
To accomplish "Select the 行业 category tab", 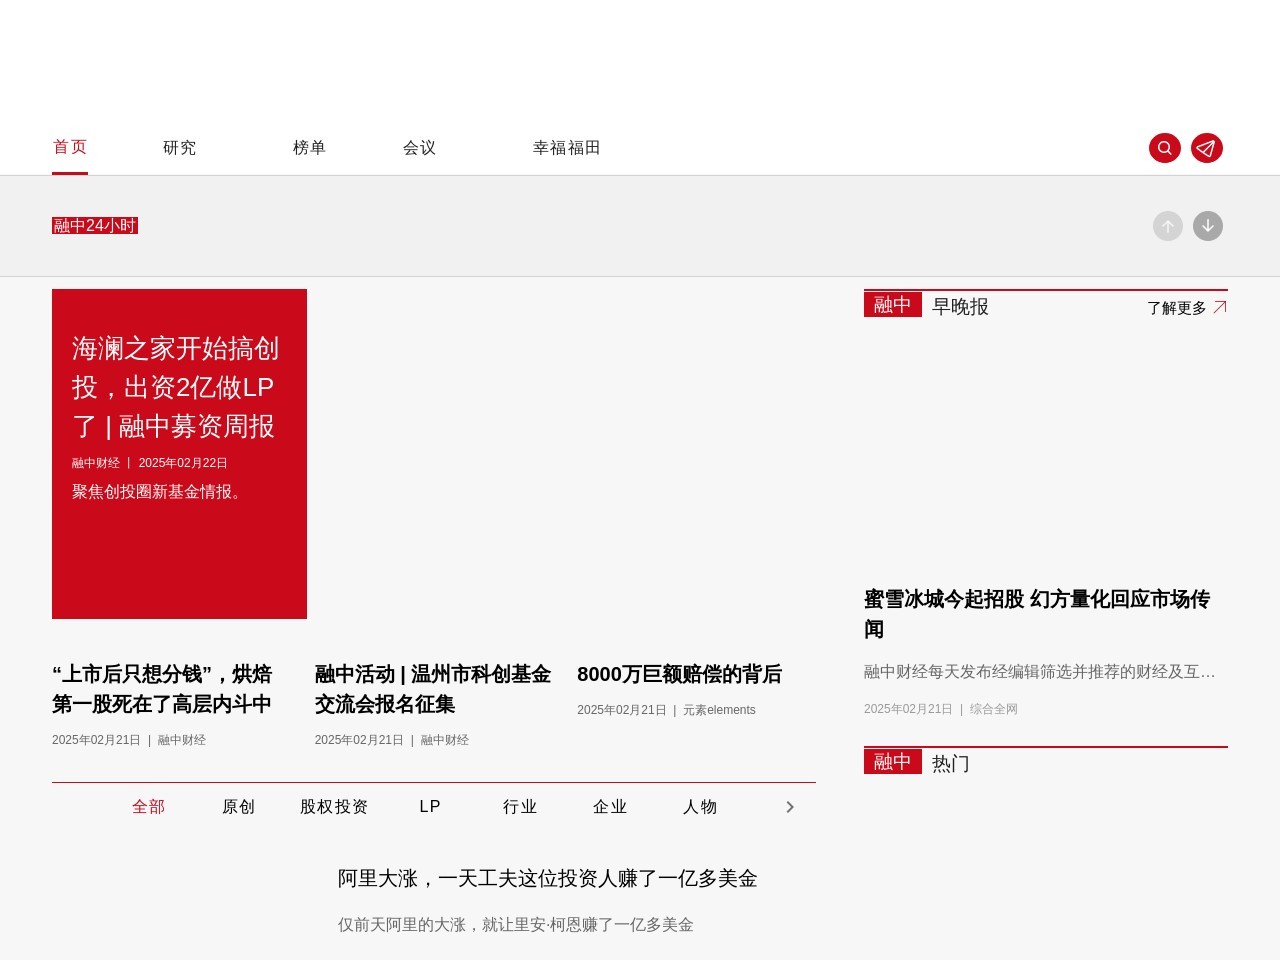I will point(521,807).
